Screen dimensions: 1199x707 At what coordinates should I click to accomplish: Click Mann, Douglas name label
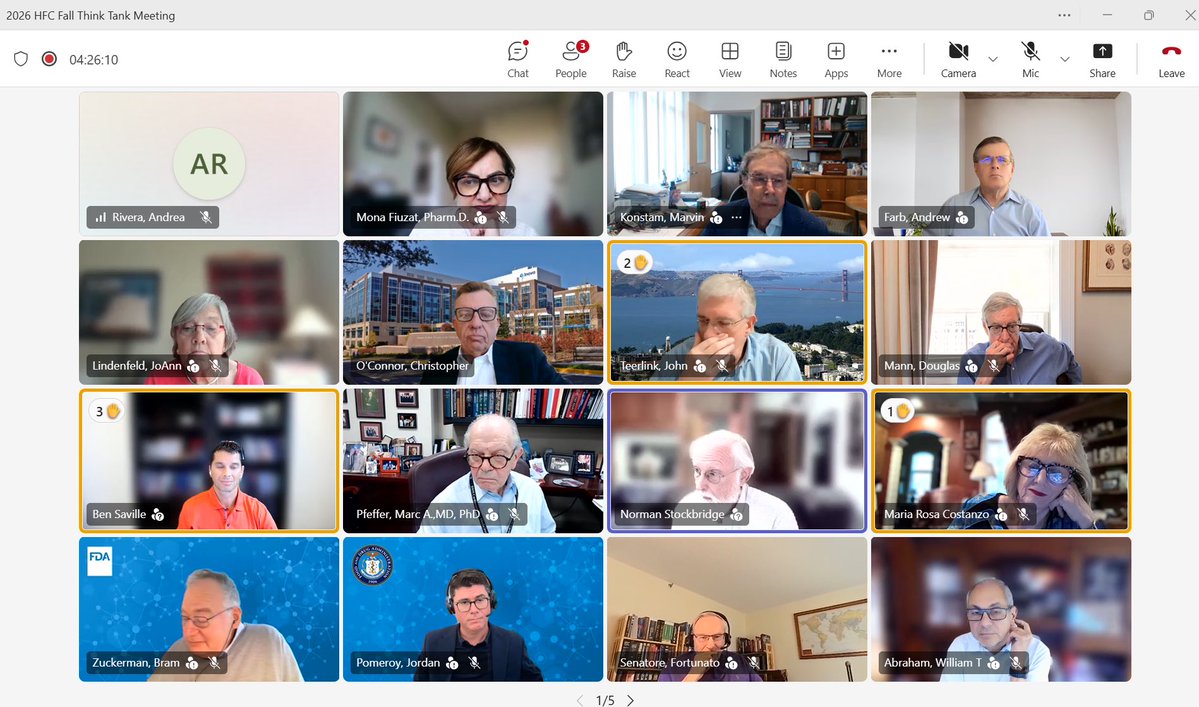coord(921,365)
